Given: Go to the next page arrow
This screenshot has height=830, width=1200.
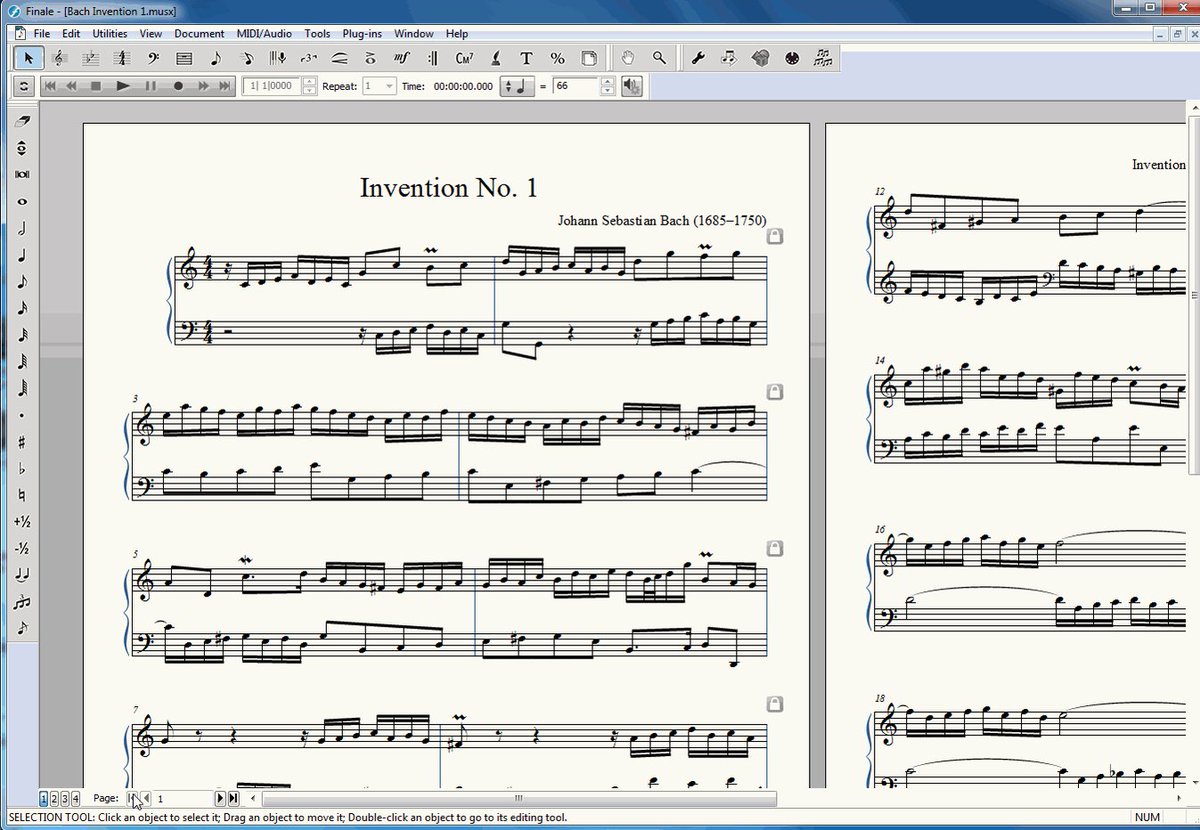Looking at the screenshot, I should [221, 798].
